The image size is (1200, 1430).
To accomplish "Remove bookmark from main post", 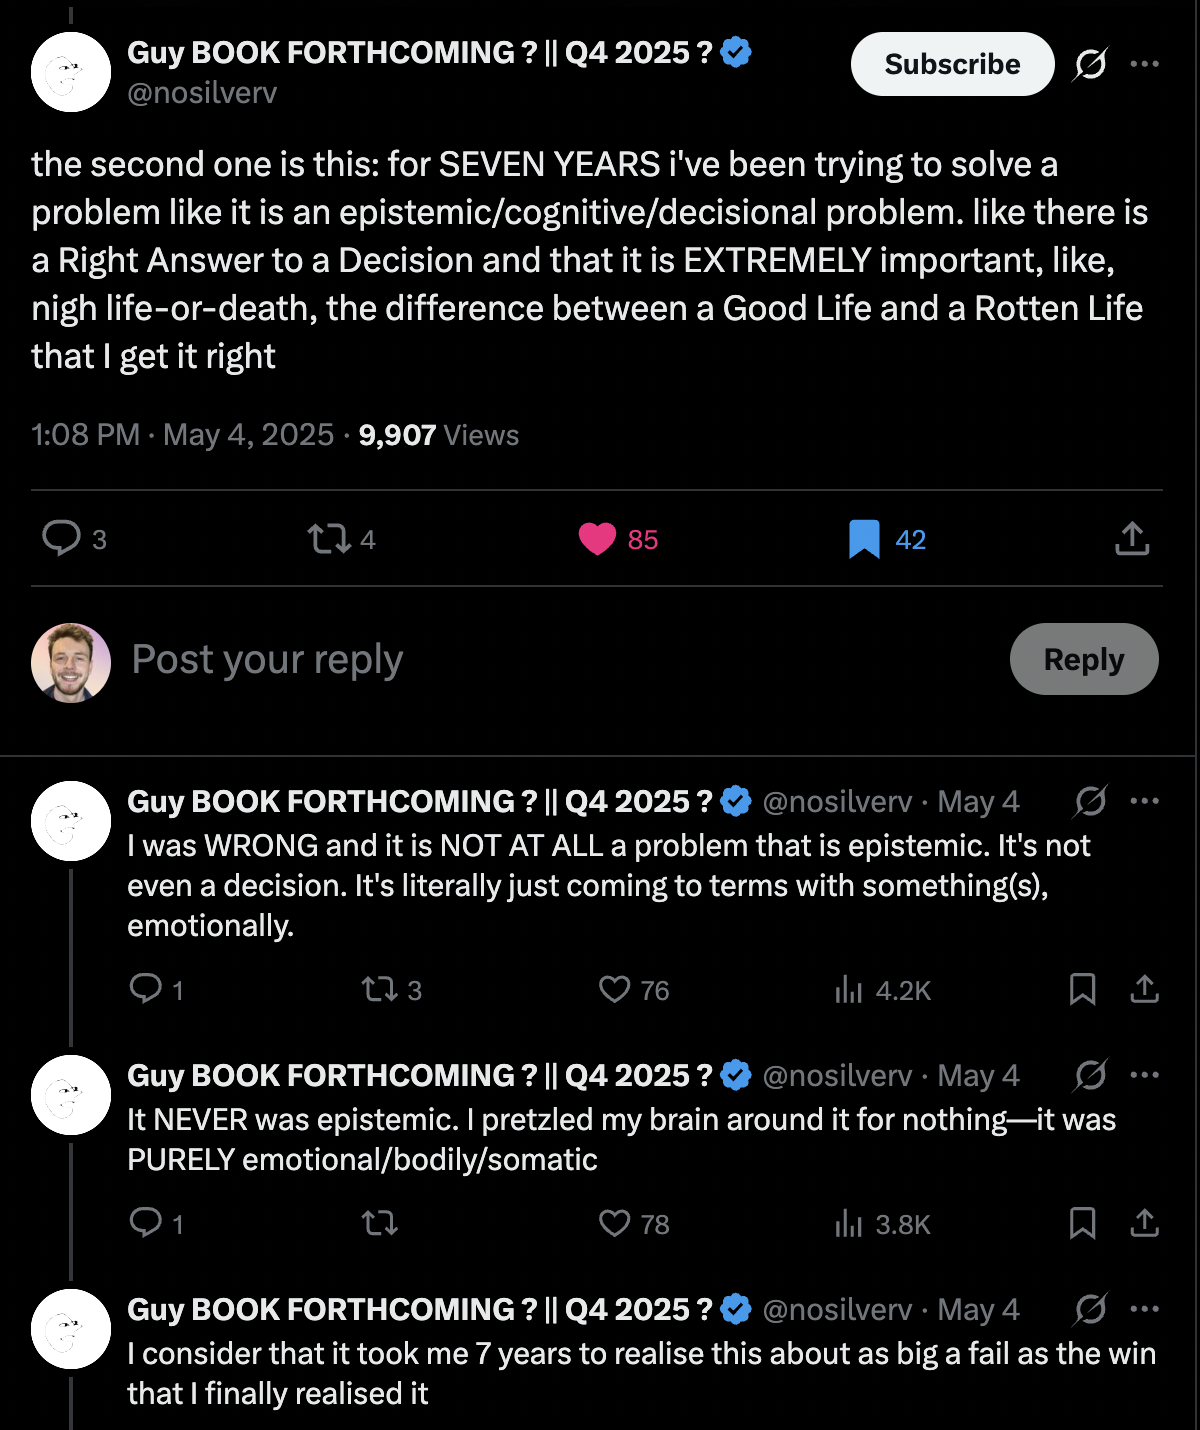I will click(864, 540).
